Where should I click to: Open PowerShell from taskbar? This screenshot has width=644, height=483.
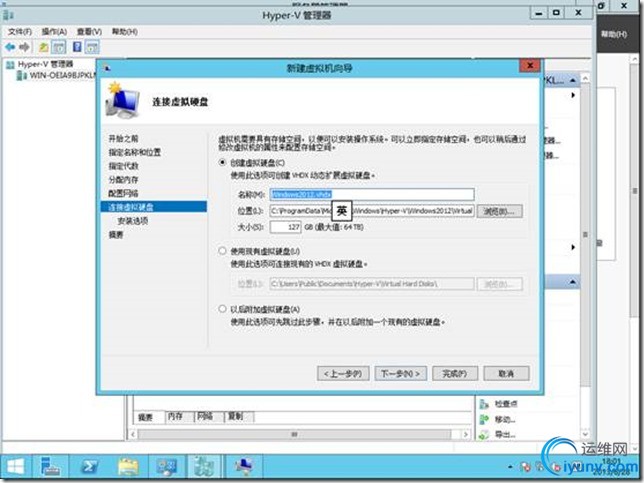click(89, 467)
